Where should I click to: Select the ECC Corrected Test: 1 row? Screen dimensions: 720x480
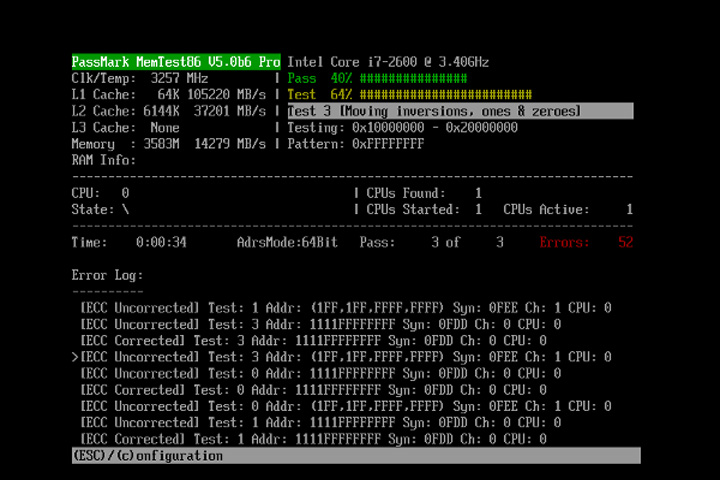point(313,439)
